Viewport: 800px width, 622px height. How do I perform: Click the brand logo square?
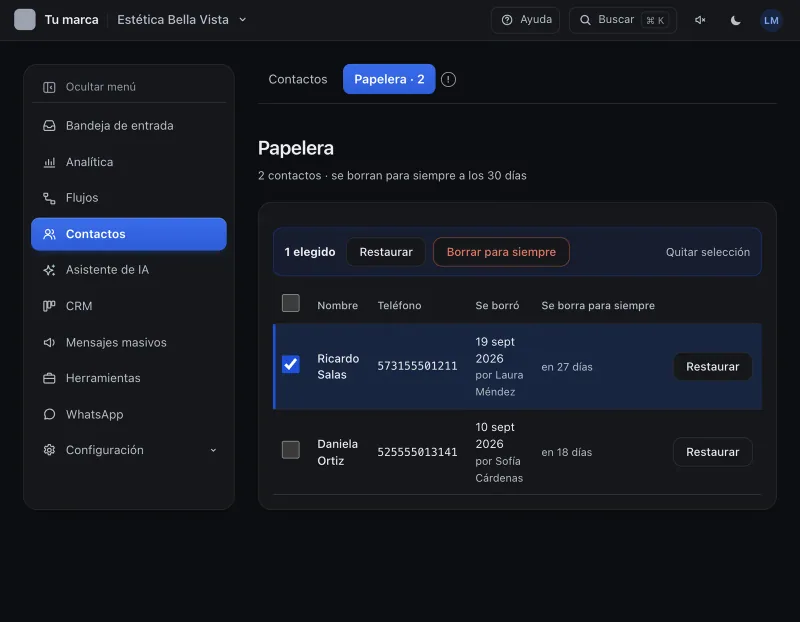(x=24, y=20)
